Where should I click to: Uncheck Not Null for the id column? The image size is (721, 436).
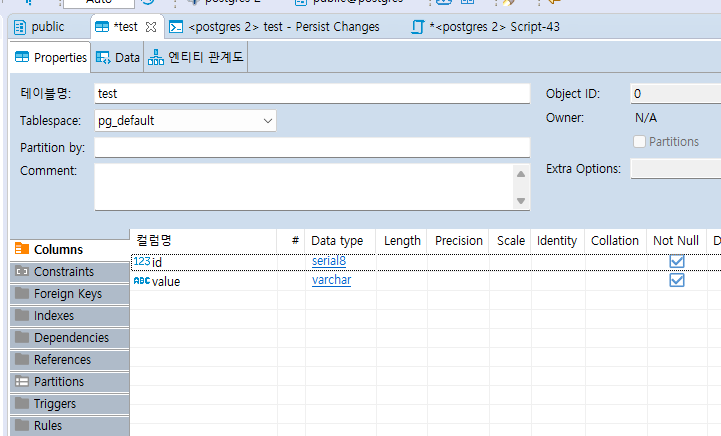point(677,261)
